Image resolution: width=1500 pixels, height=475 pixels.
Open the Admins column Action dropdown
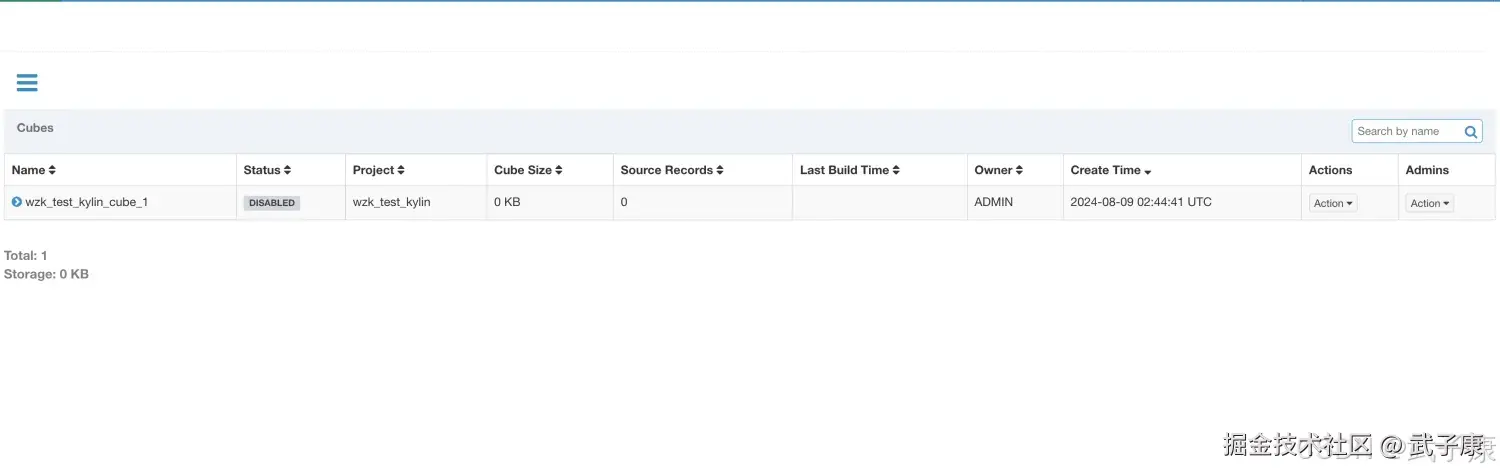[x=1429, y=203]
